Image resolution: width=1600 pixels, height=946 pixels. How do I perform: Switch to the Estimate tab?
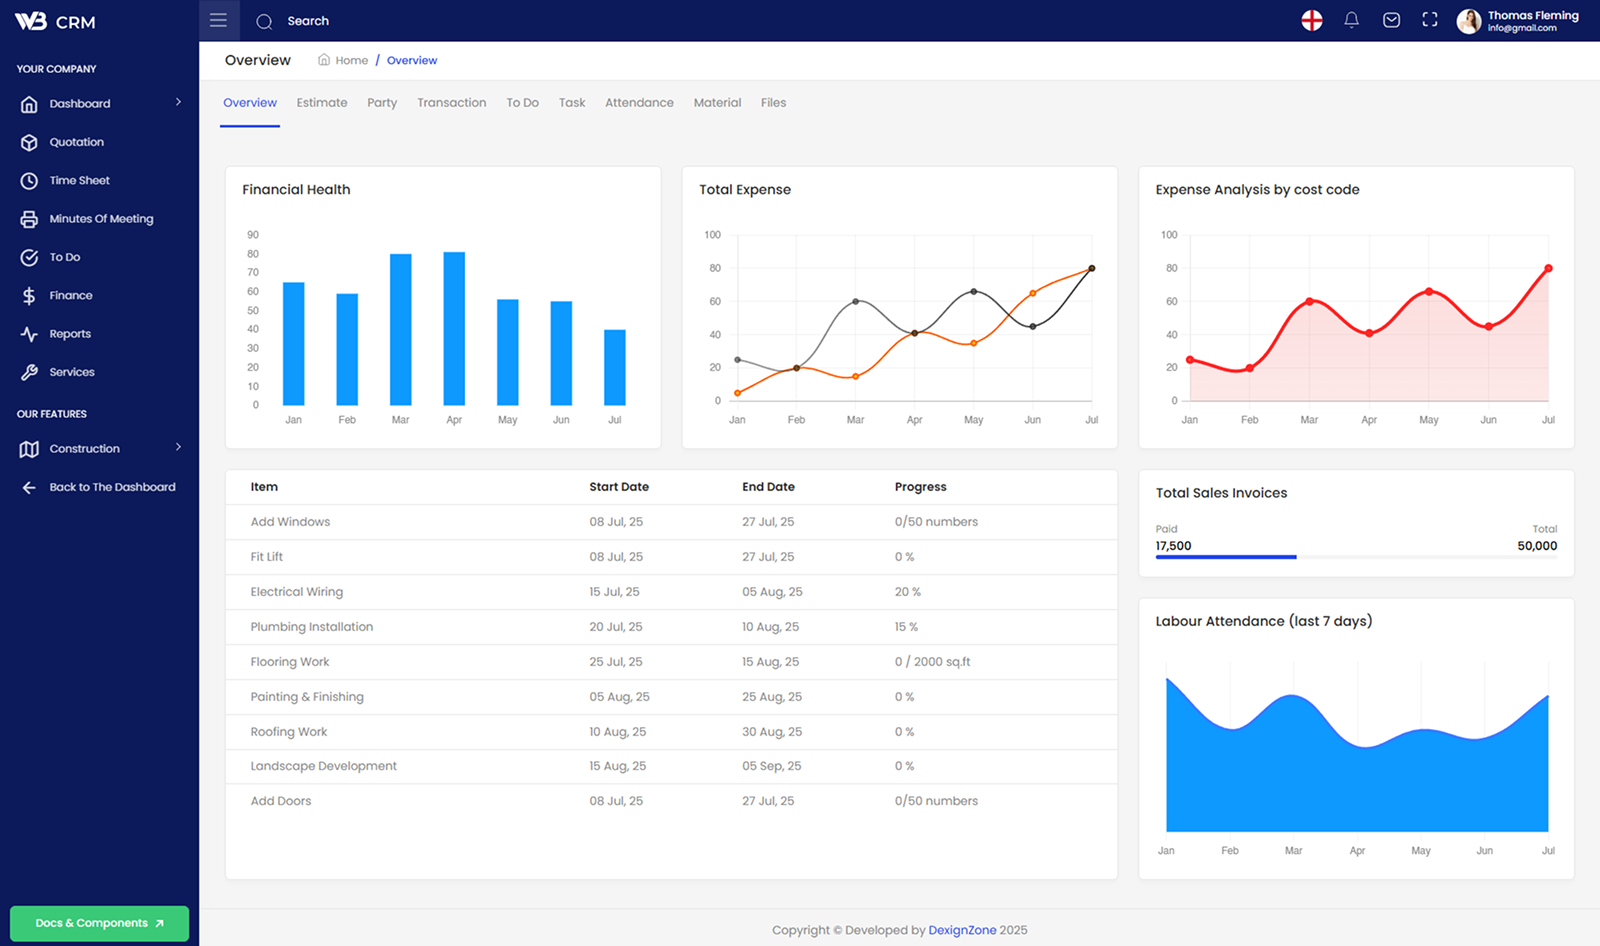coord(322,103)
